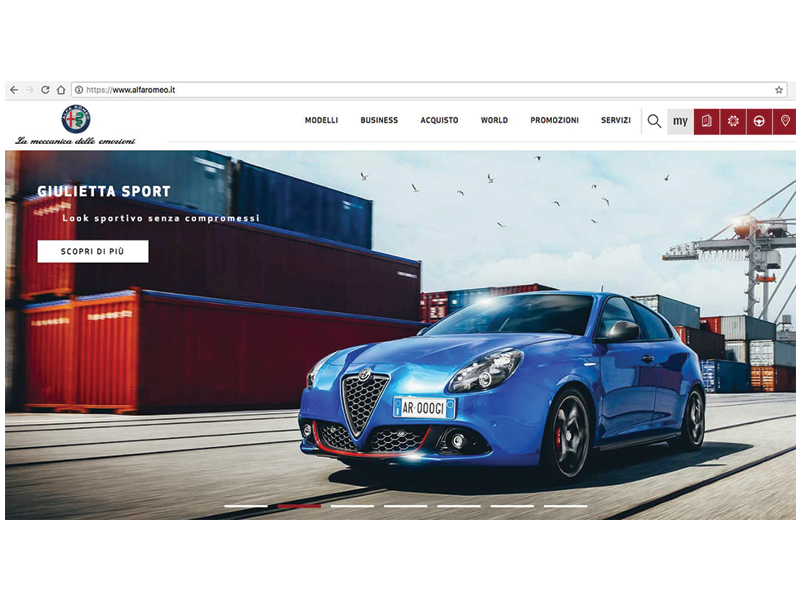The width and height of the screenshot is (800, 600).
Task: View site info icon in address bar
Action: tap(78, 90)
